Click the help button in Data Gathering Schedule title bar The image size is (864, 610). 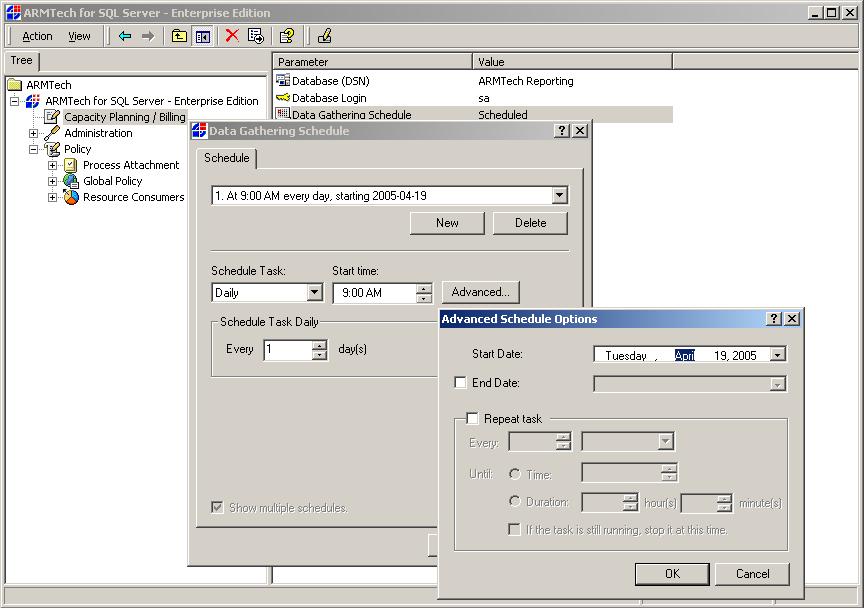[x=561, y=131]
